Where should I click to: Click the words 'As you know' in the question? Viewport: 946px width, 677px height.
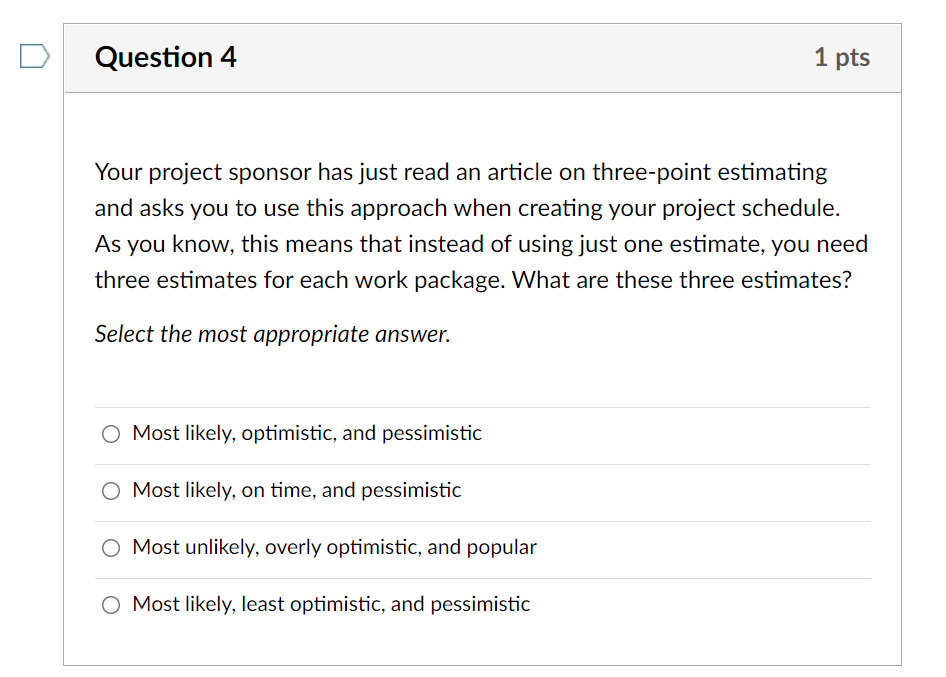pyautogui.click(x=148, y=244)
